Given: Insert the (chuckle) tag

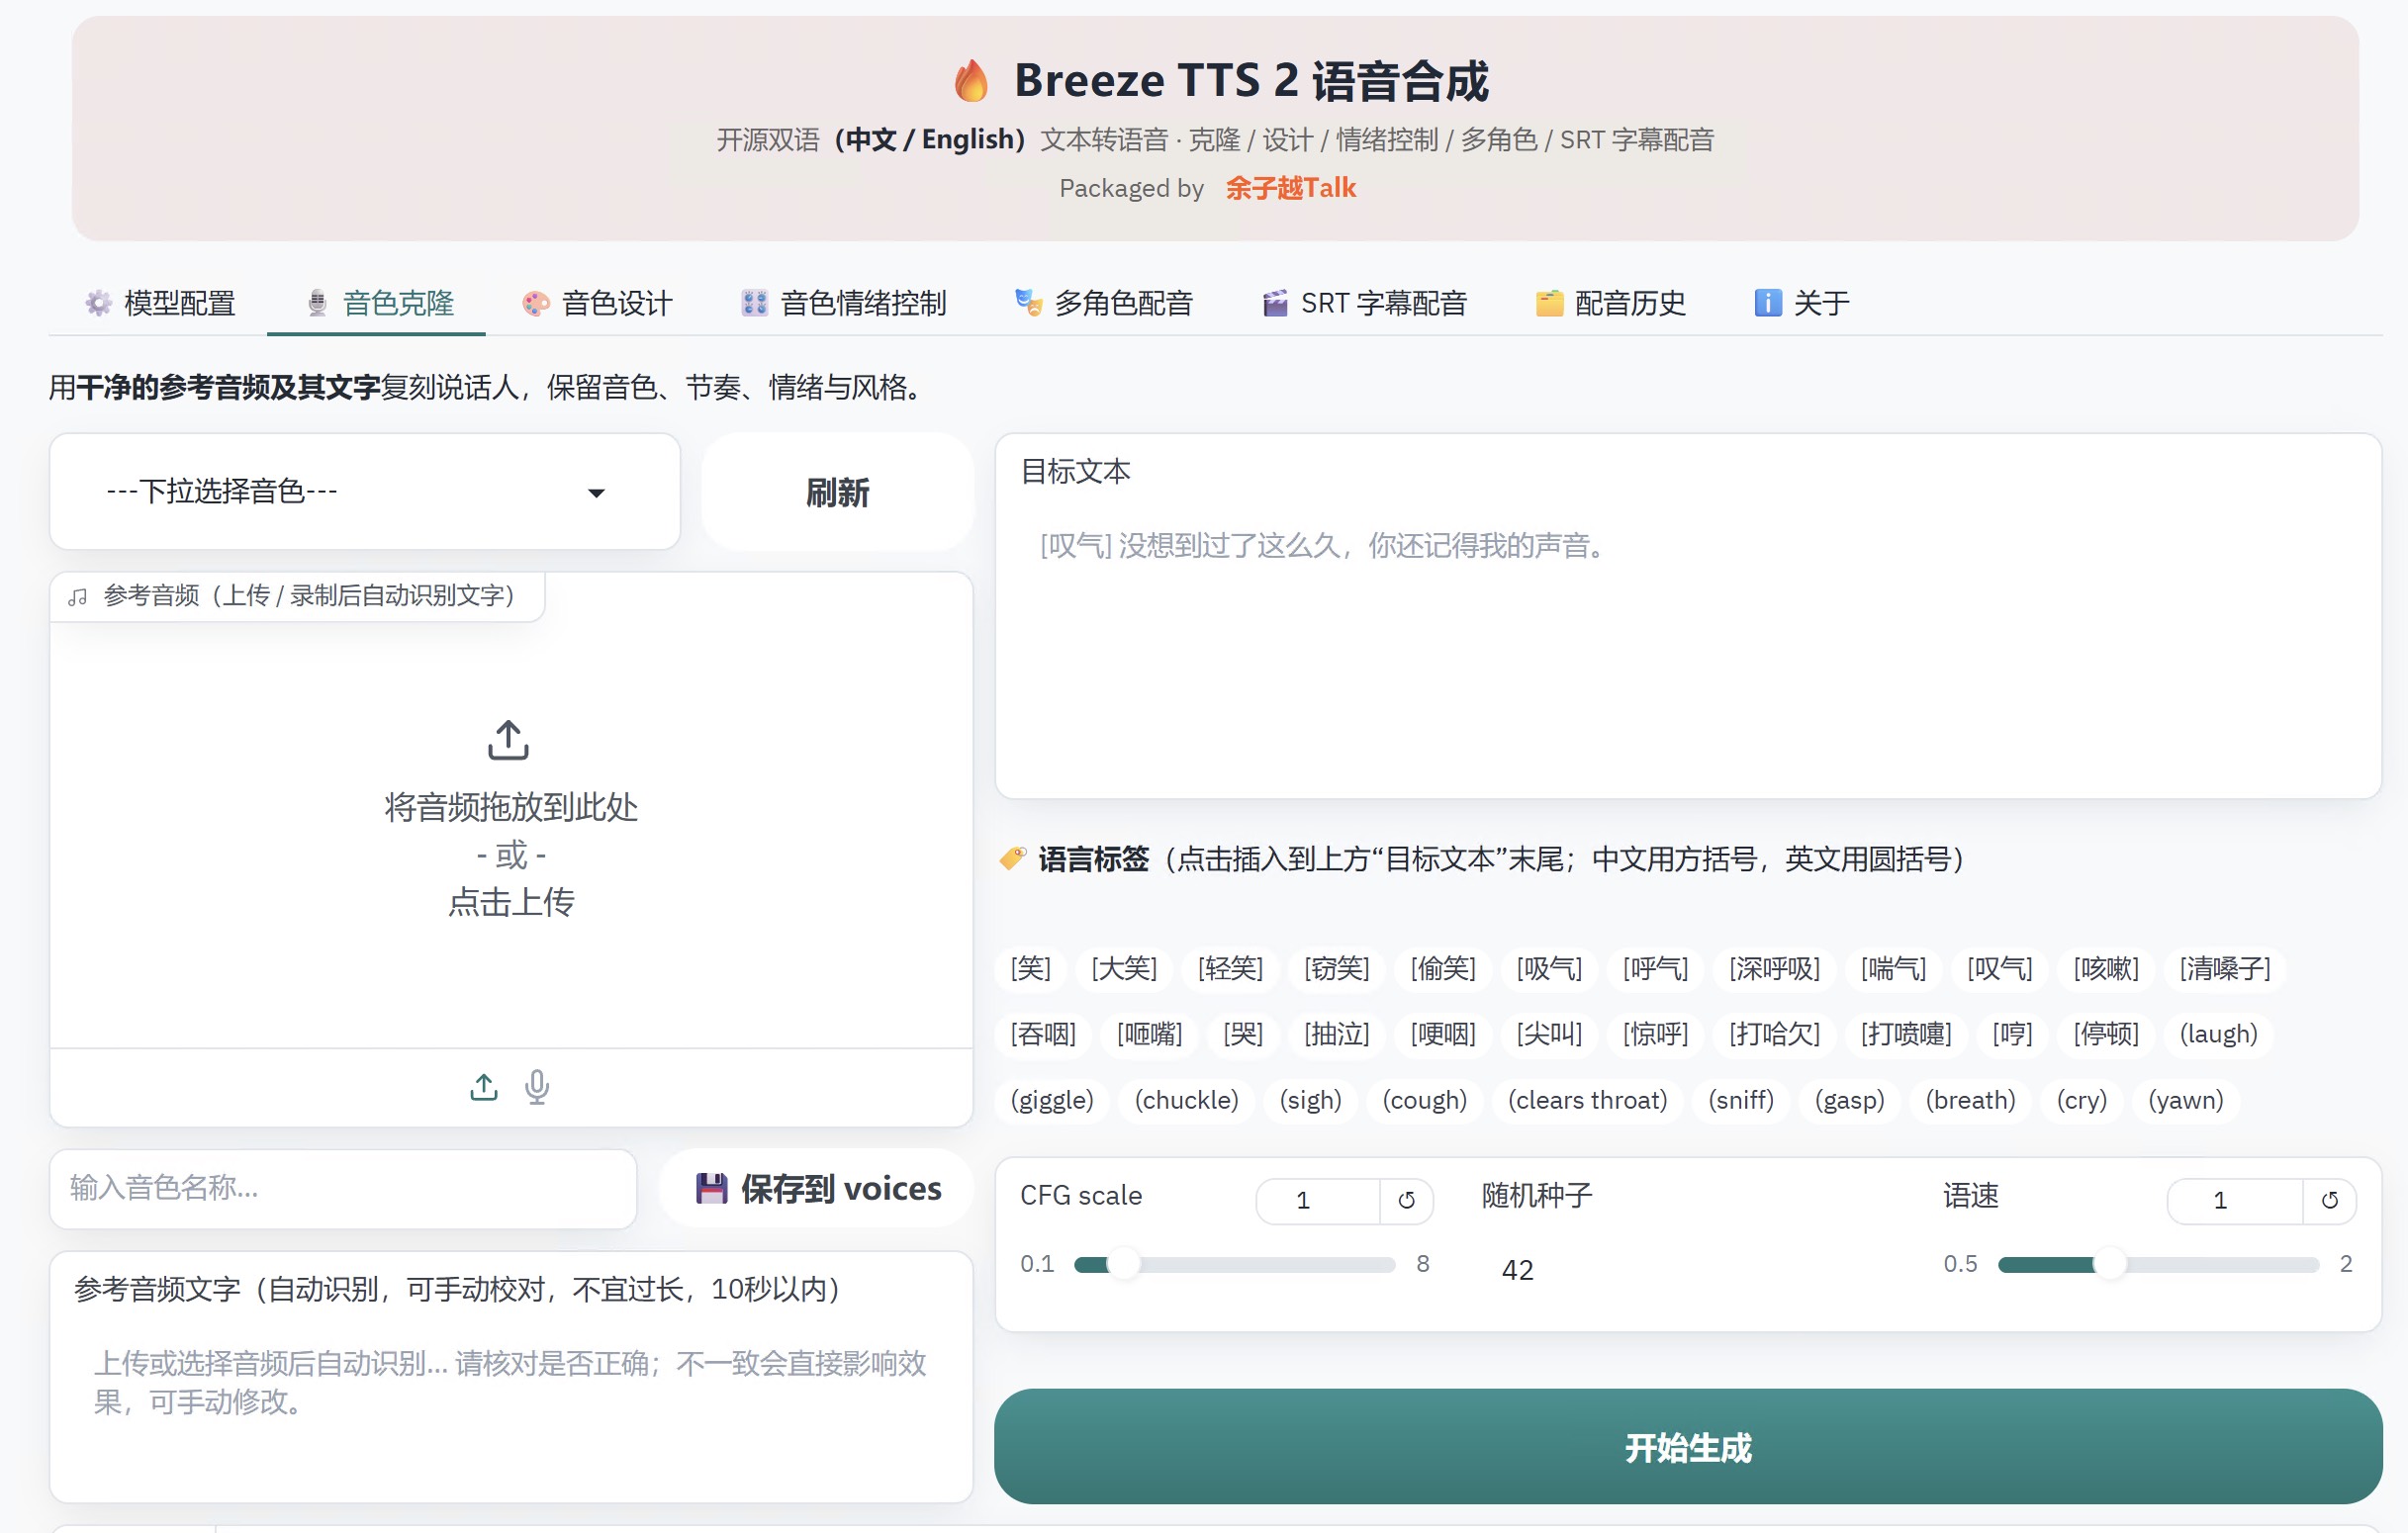Looking at the screenshot, I should [1186, 1100].
